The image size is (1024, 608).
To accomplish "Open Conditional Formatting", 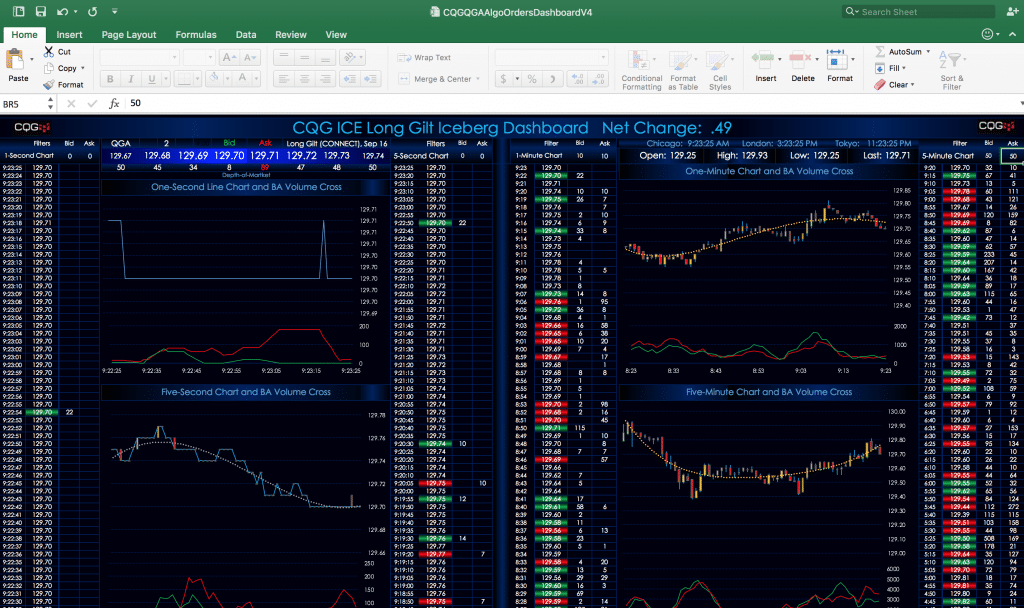I will pos(642,66).
